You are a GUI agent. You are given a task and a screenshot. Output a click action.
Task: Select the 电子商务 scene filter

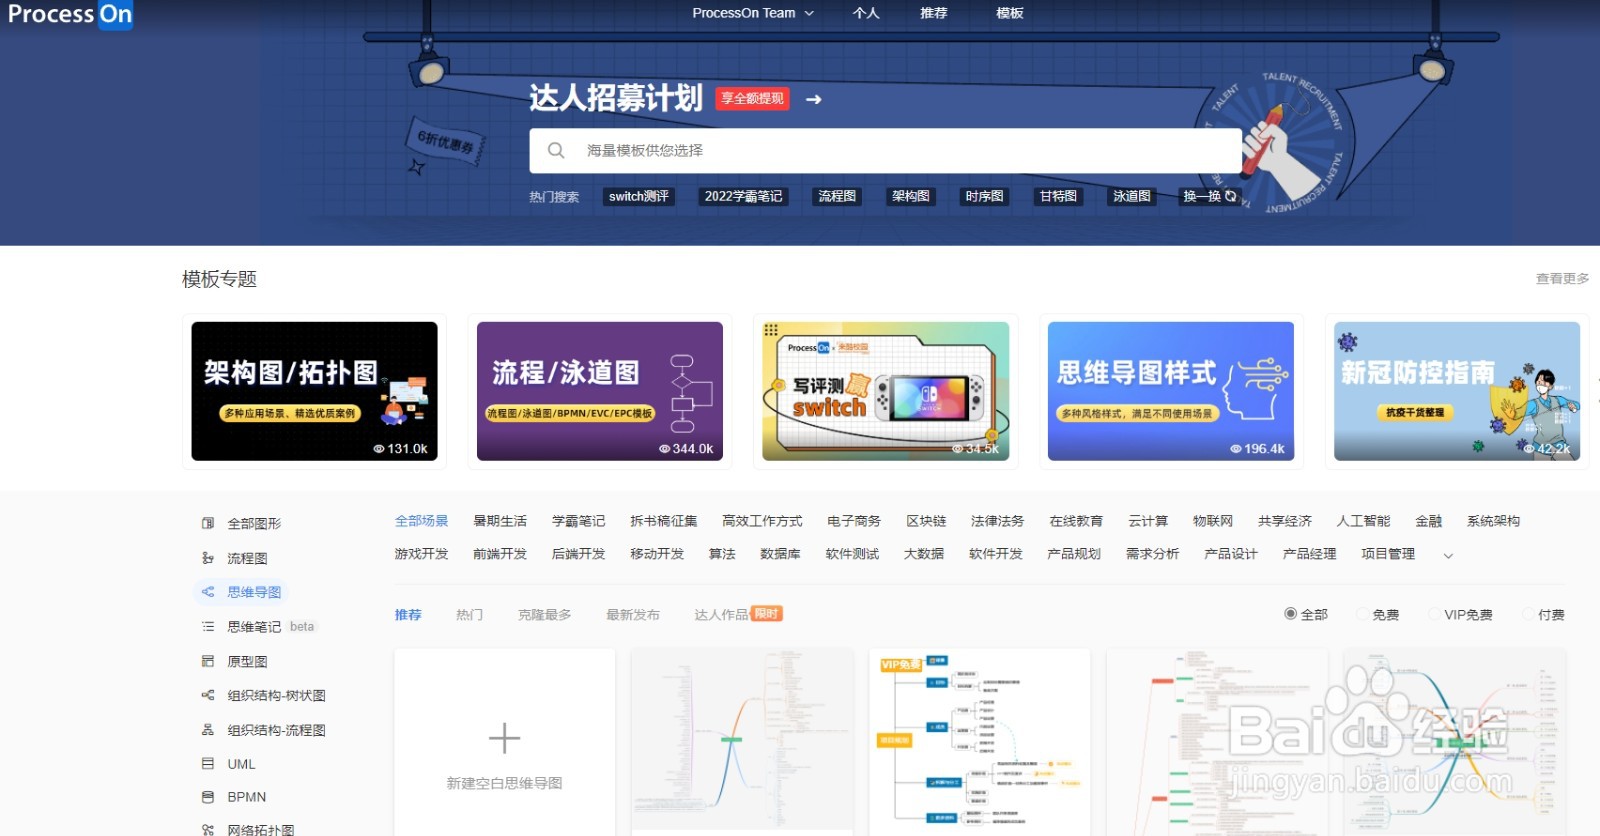(x=854, y=521)
